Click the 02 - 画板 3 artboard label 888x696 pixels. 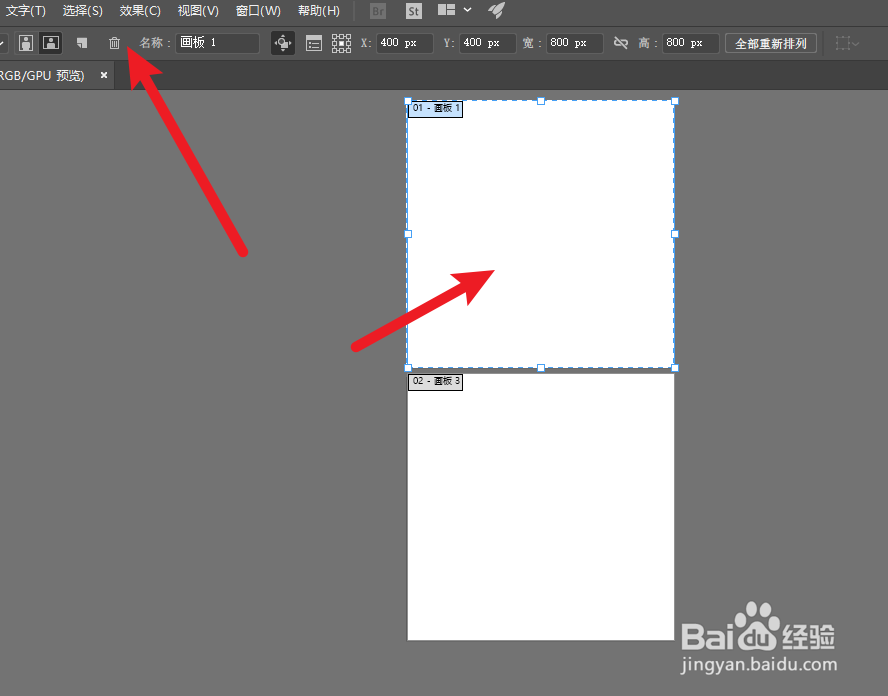pyautogui.click(x=436, y=382)
